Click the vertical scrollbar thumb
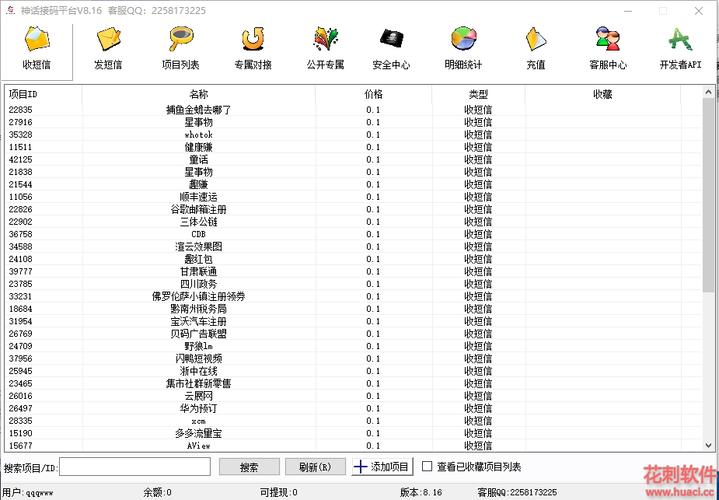The image size is (719, 500). click(708, 195)
